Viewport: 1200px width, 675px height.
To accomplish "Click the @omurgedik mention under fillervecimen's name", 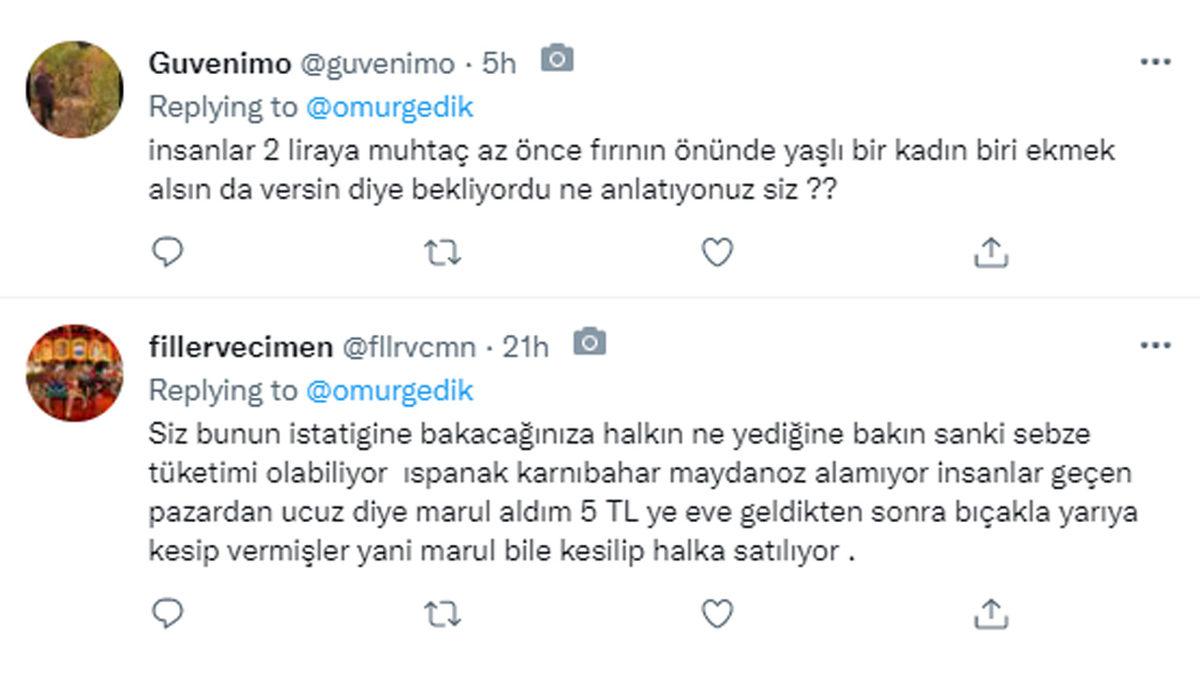I will click(x=391, y=390).
